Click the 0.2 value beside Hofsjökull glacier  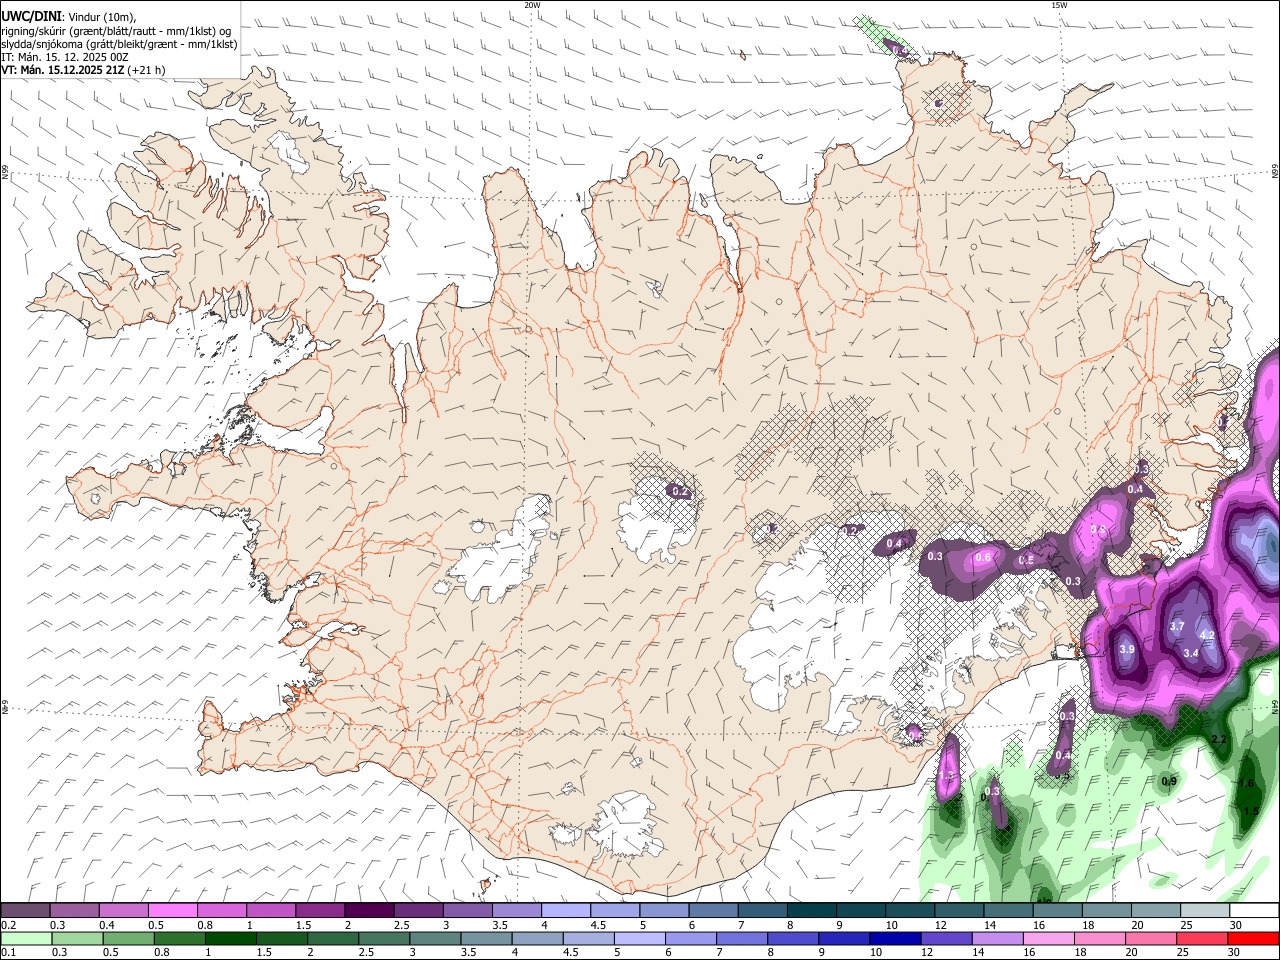[x=680, y=492]
